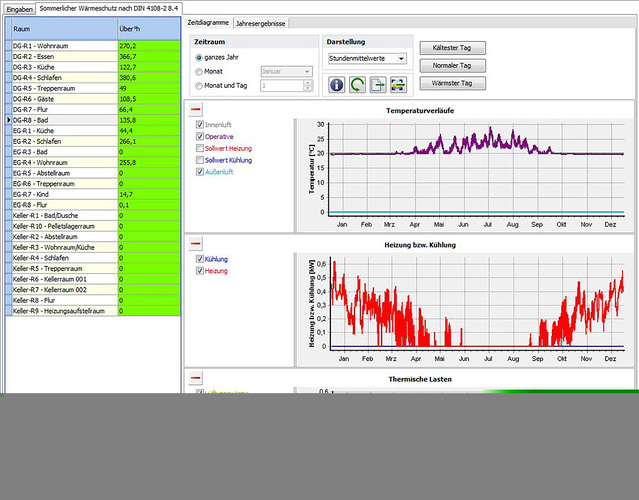Image resolution: width=639 pixels, height=500 pixels.
Task: Click the day number spinner arrows
Action: [306, 86]
